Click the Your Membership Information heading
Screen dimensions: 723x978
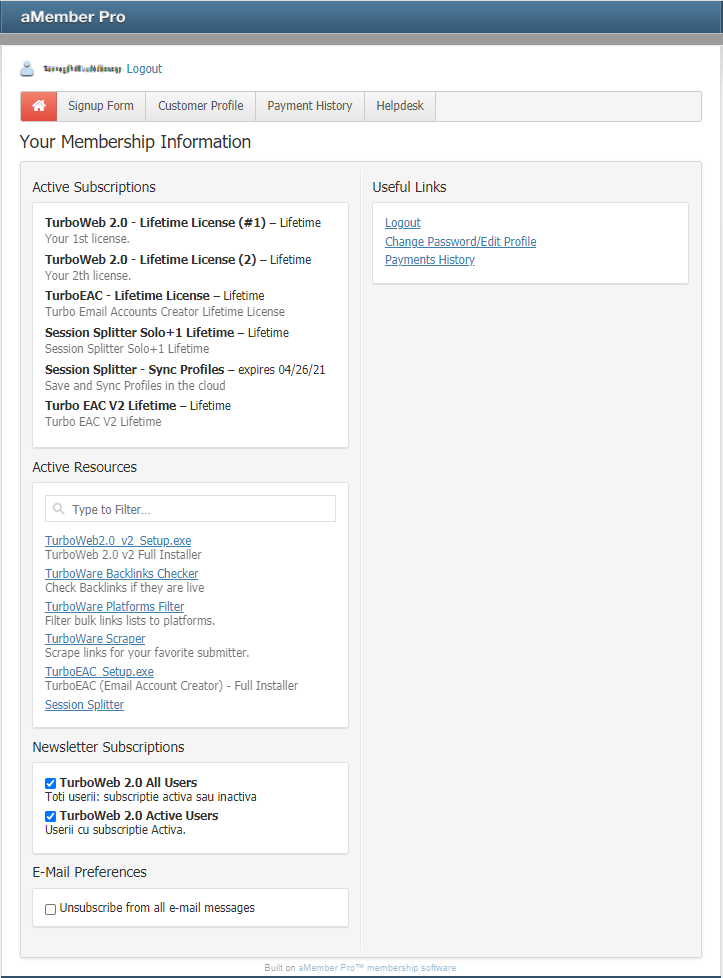[x=135, y=142]
